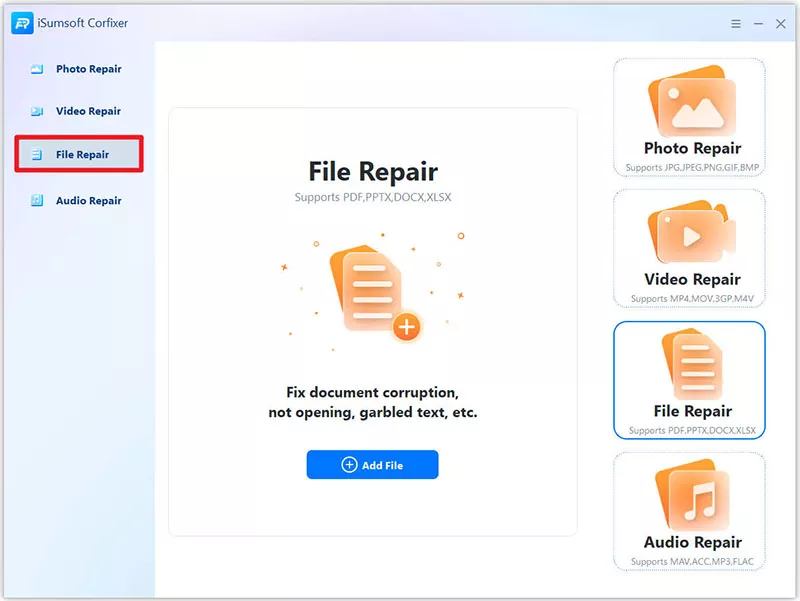
Task: Click 'Supports JPG,JPEG,PNG,GIF,BMP' text
Action: click(x=692, y=167)
